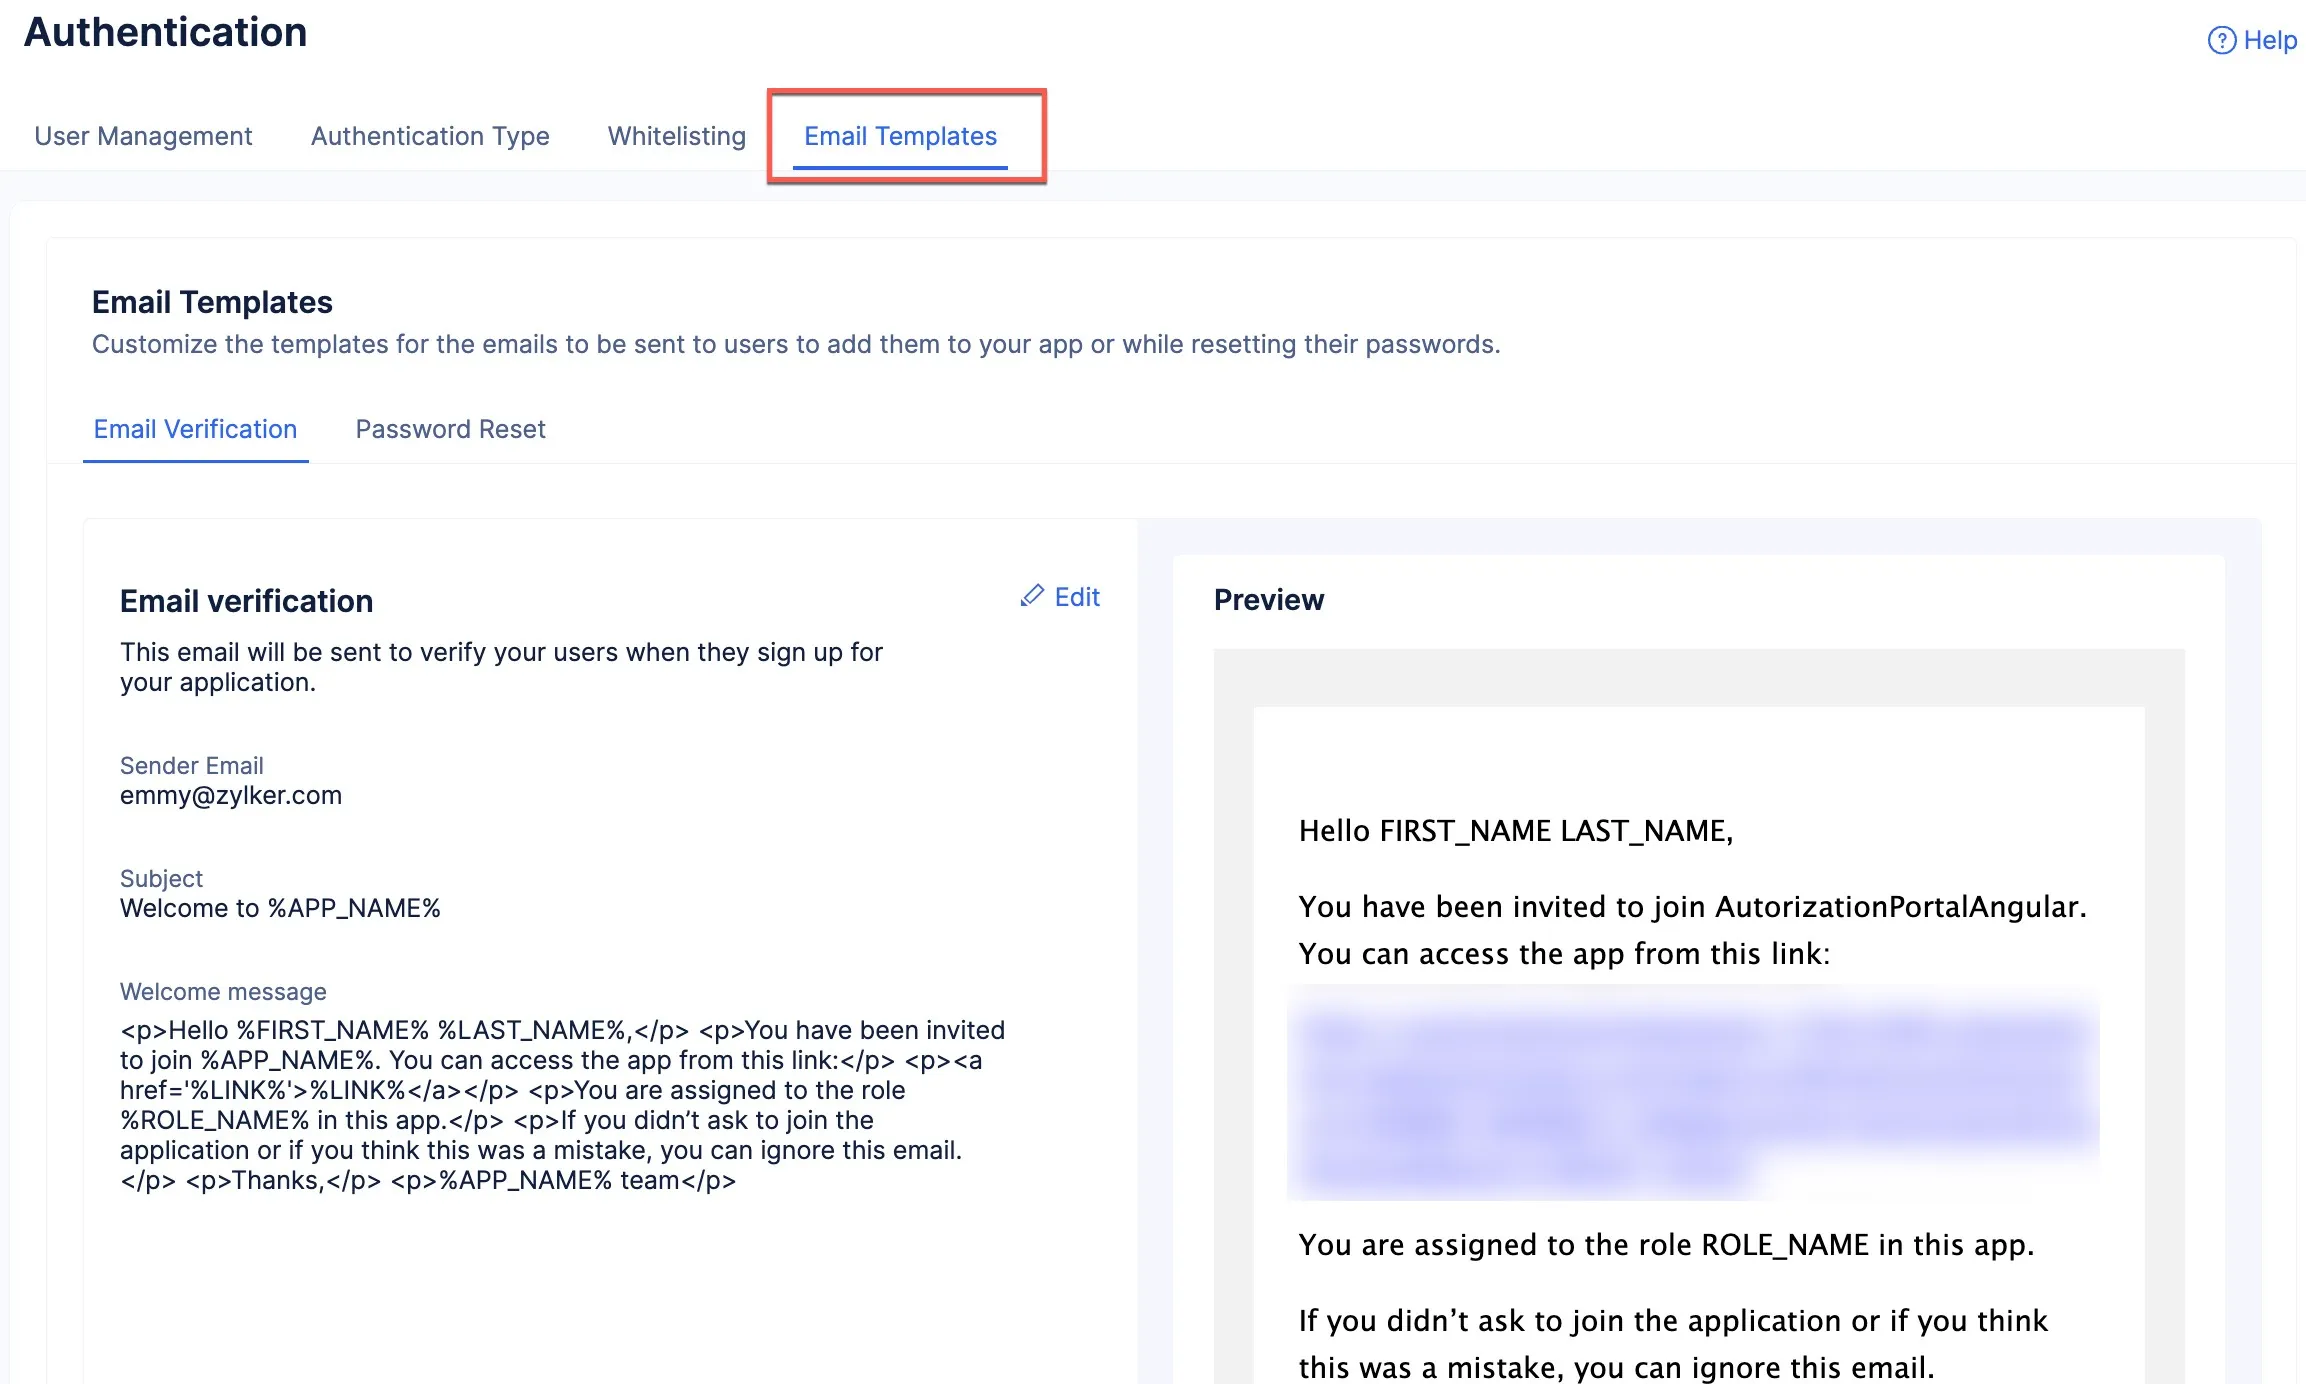Click the Edit pencil icon
Image resolution: width=2306 pixels, height=1384 pixels.
[x=1032, y=596]
